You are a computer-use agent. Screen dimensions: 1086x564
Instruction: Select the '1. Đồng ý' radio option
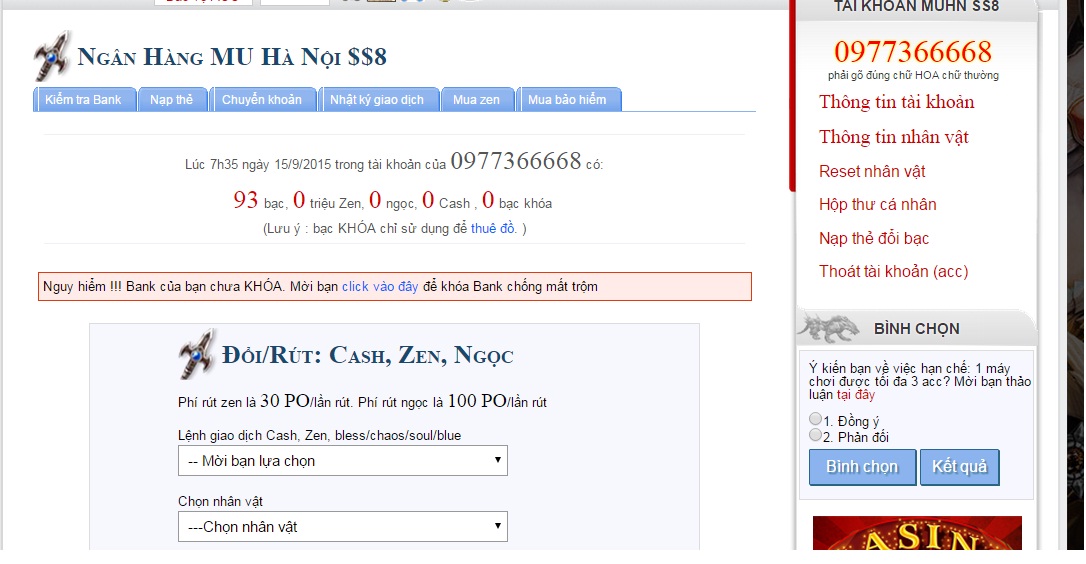[x=815, y=419]
